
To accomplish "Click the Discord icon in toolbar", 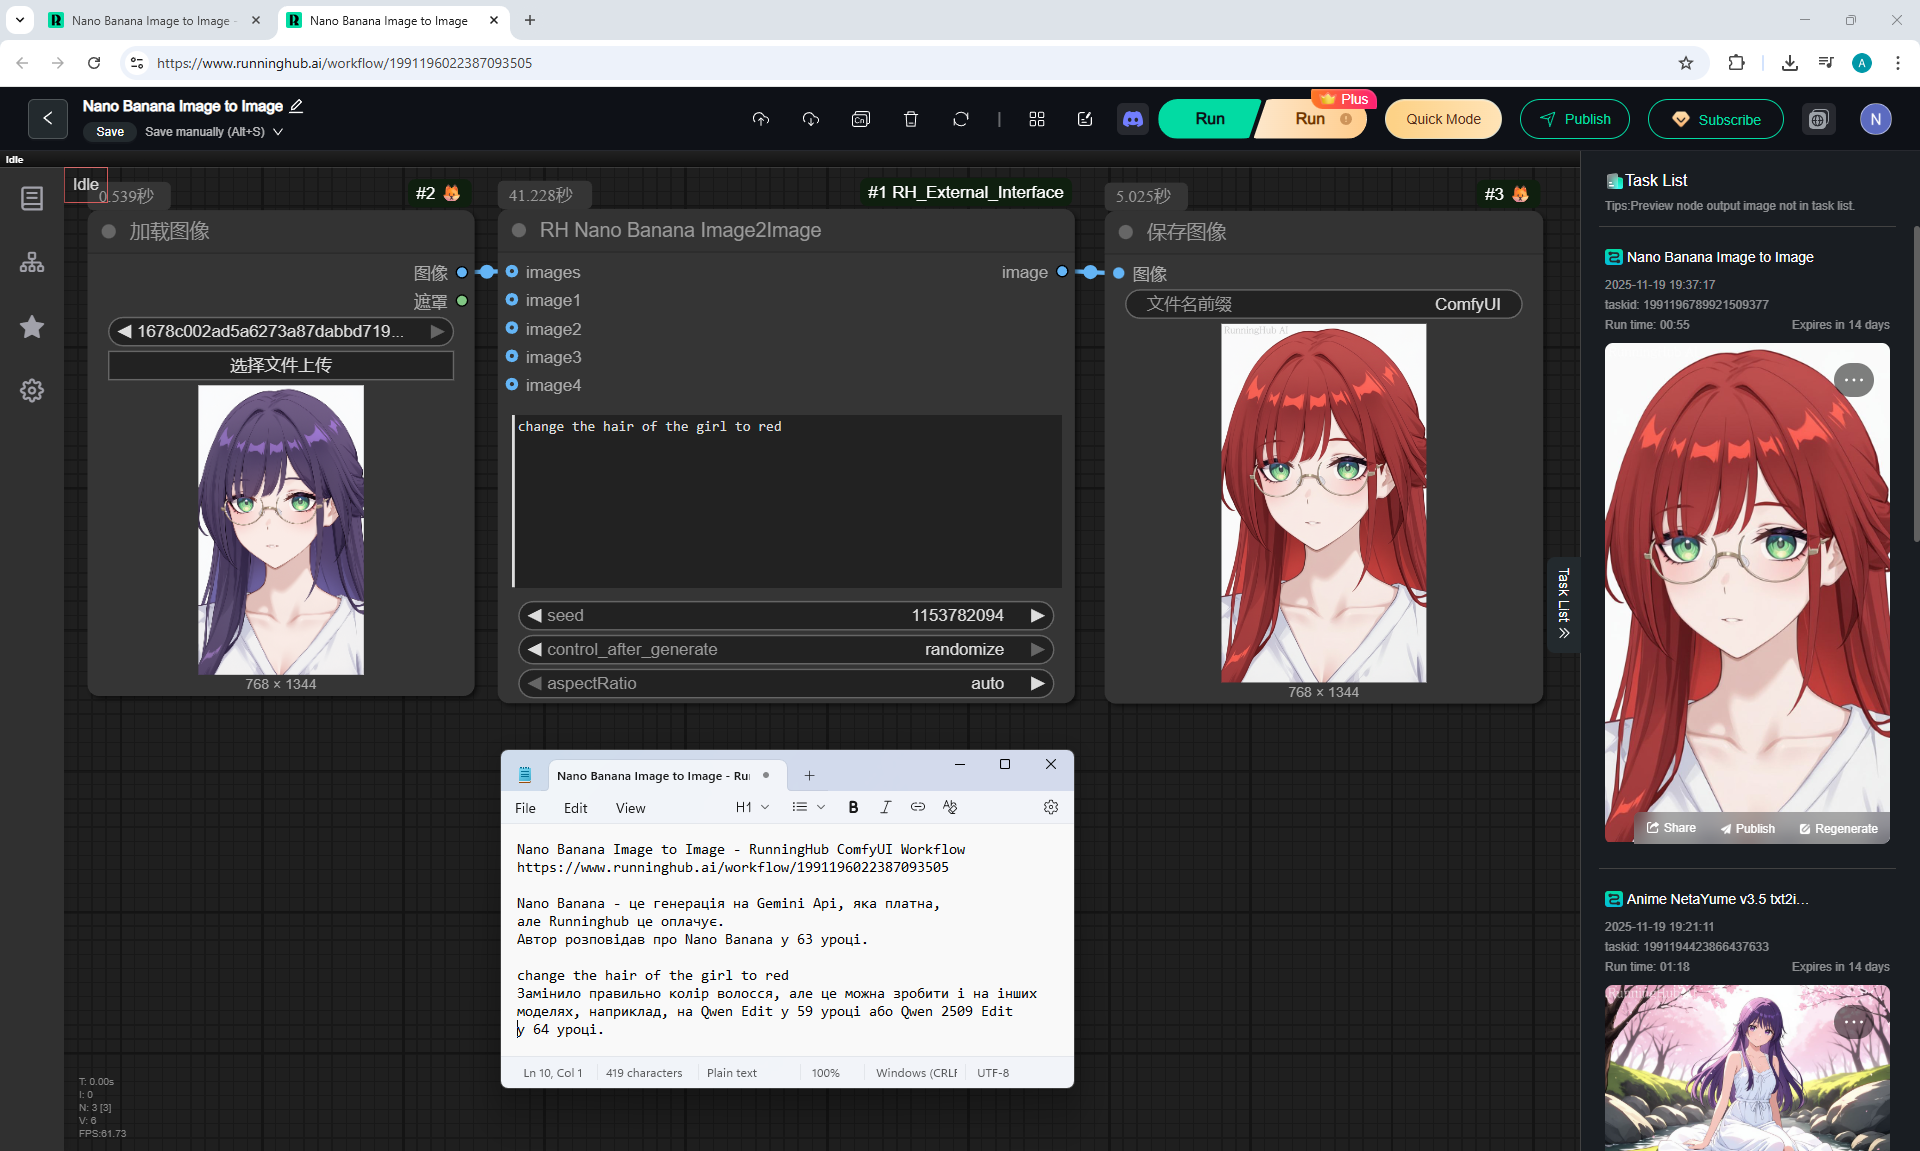I will point(1132,119).
